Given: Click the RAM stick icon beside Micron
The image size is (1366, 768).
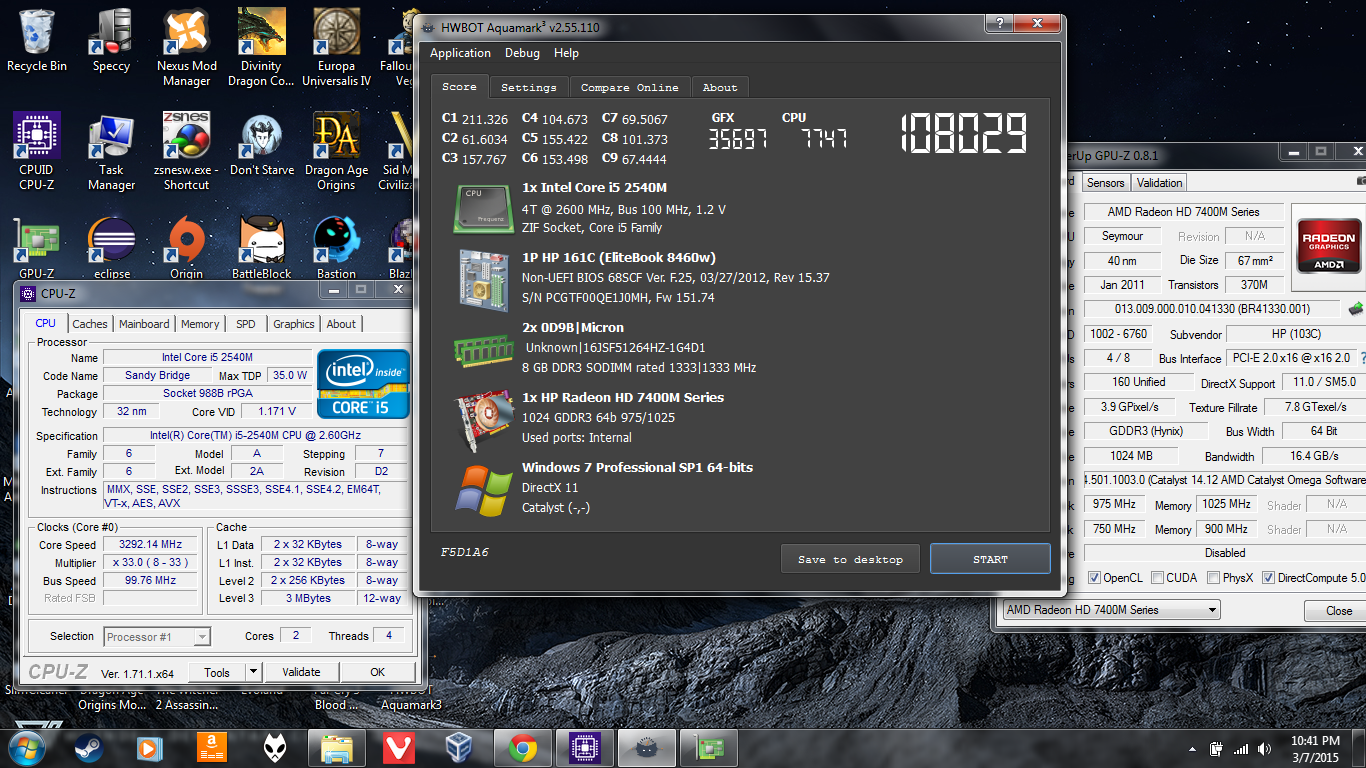Looking at the screenshot, I should (x=483, y=349).
